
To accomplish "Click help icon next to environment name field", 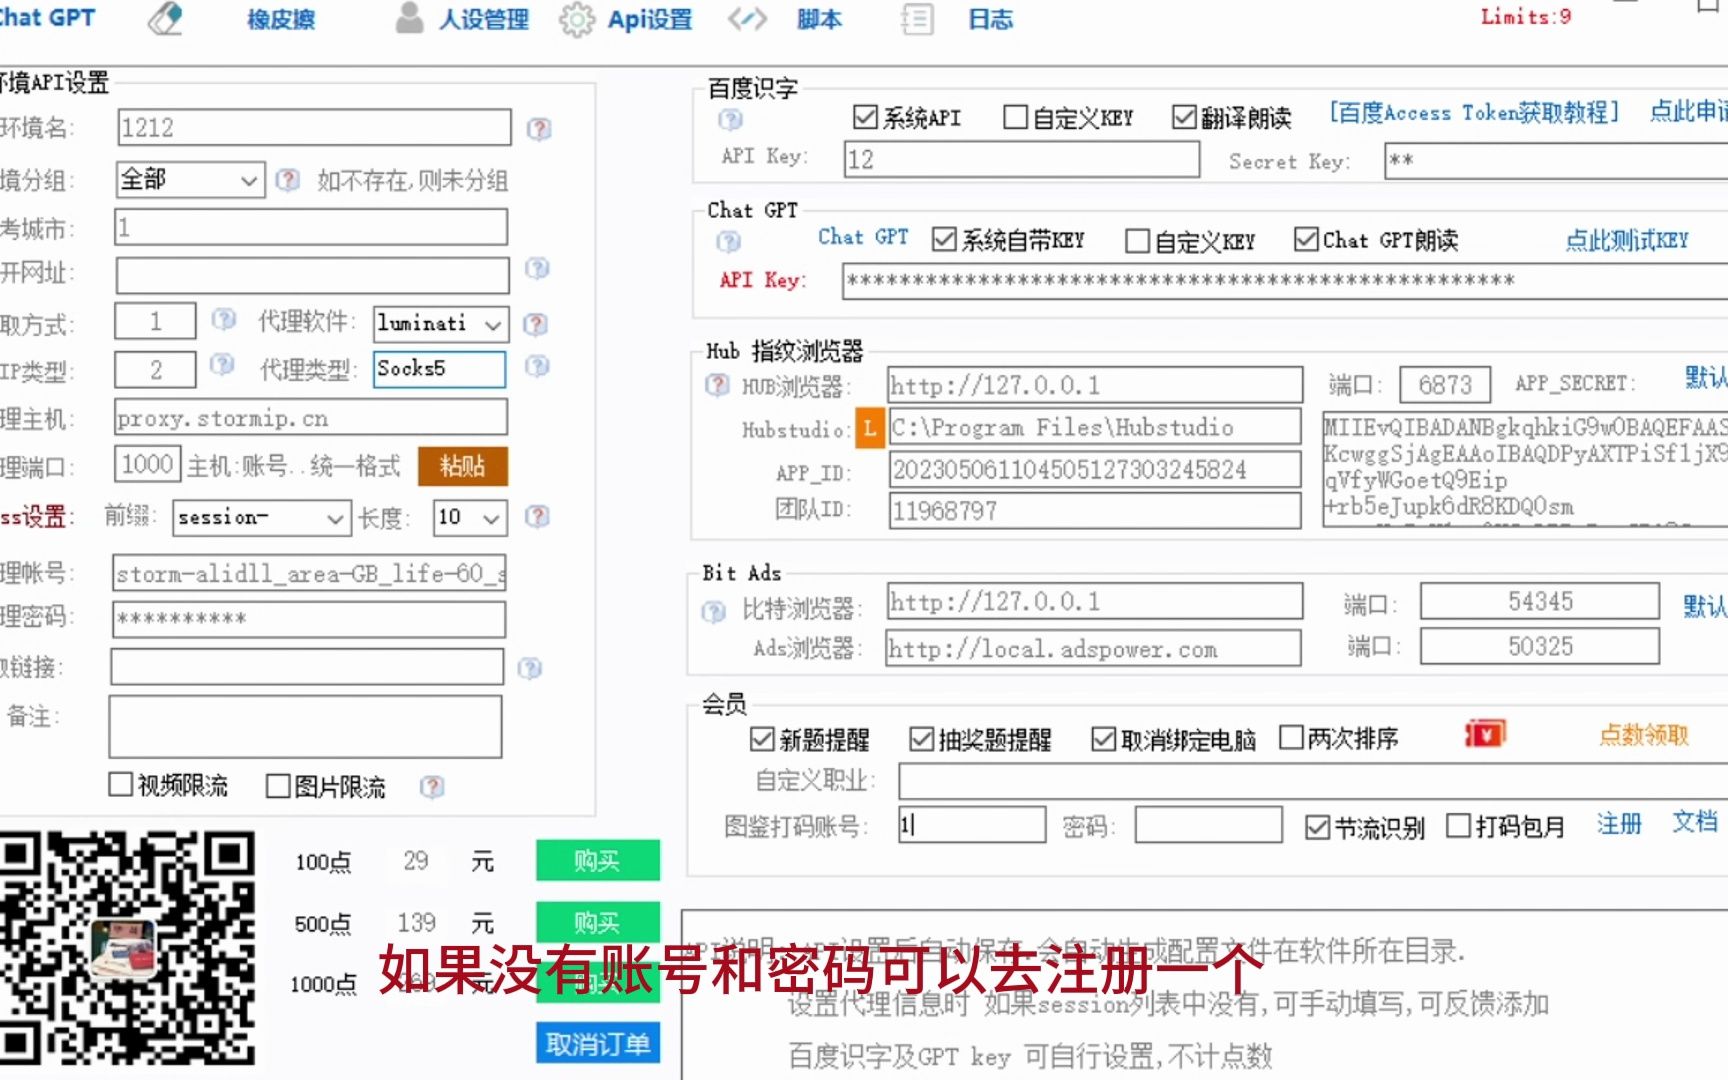I will click(x=539, y=129).
